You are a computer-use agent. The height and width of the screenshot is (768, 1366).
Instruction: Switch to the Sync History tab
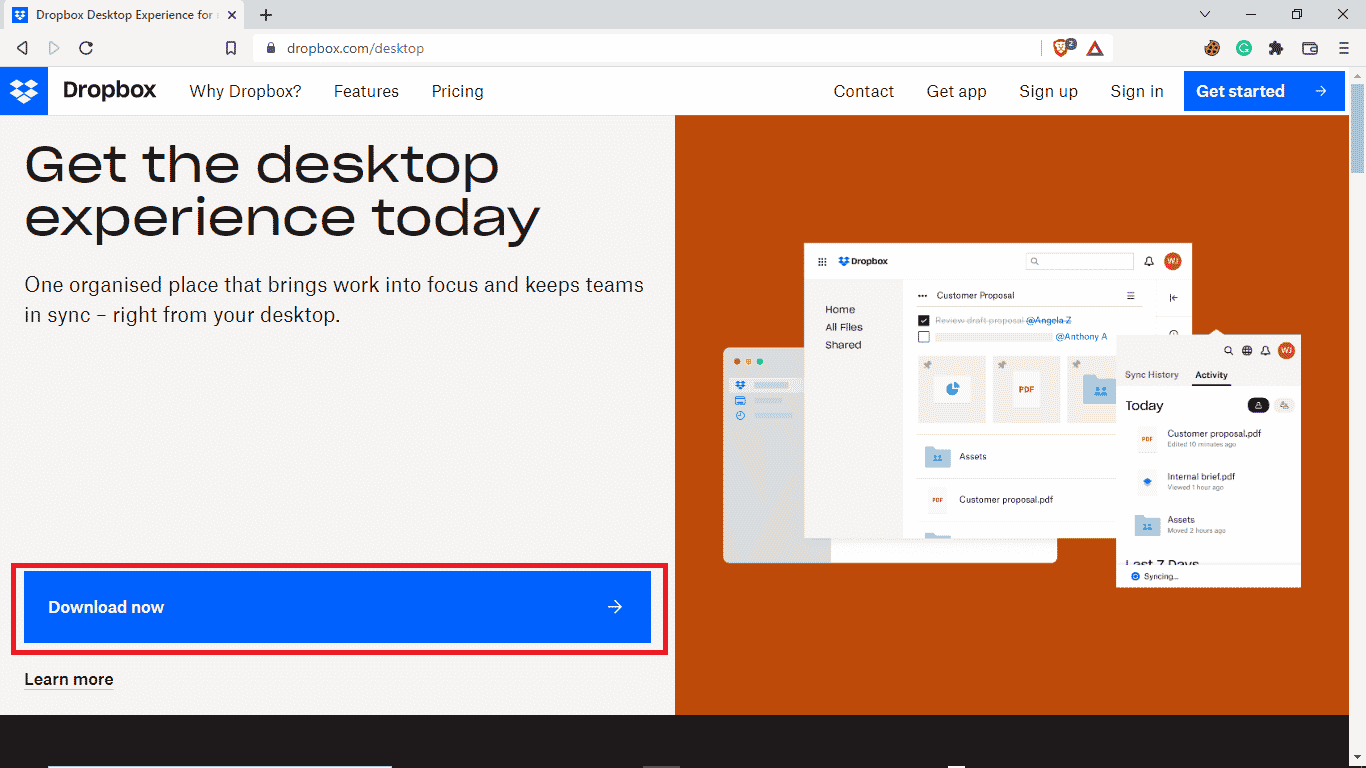1152,375
